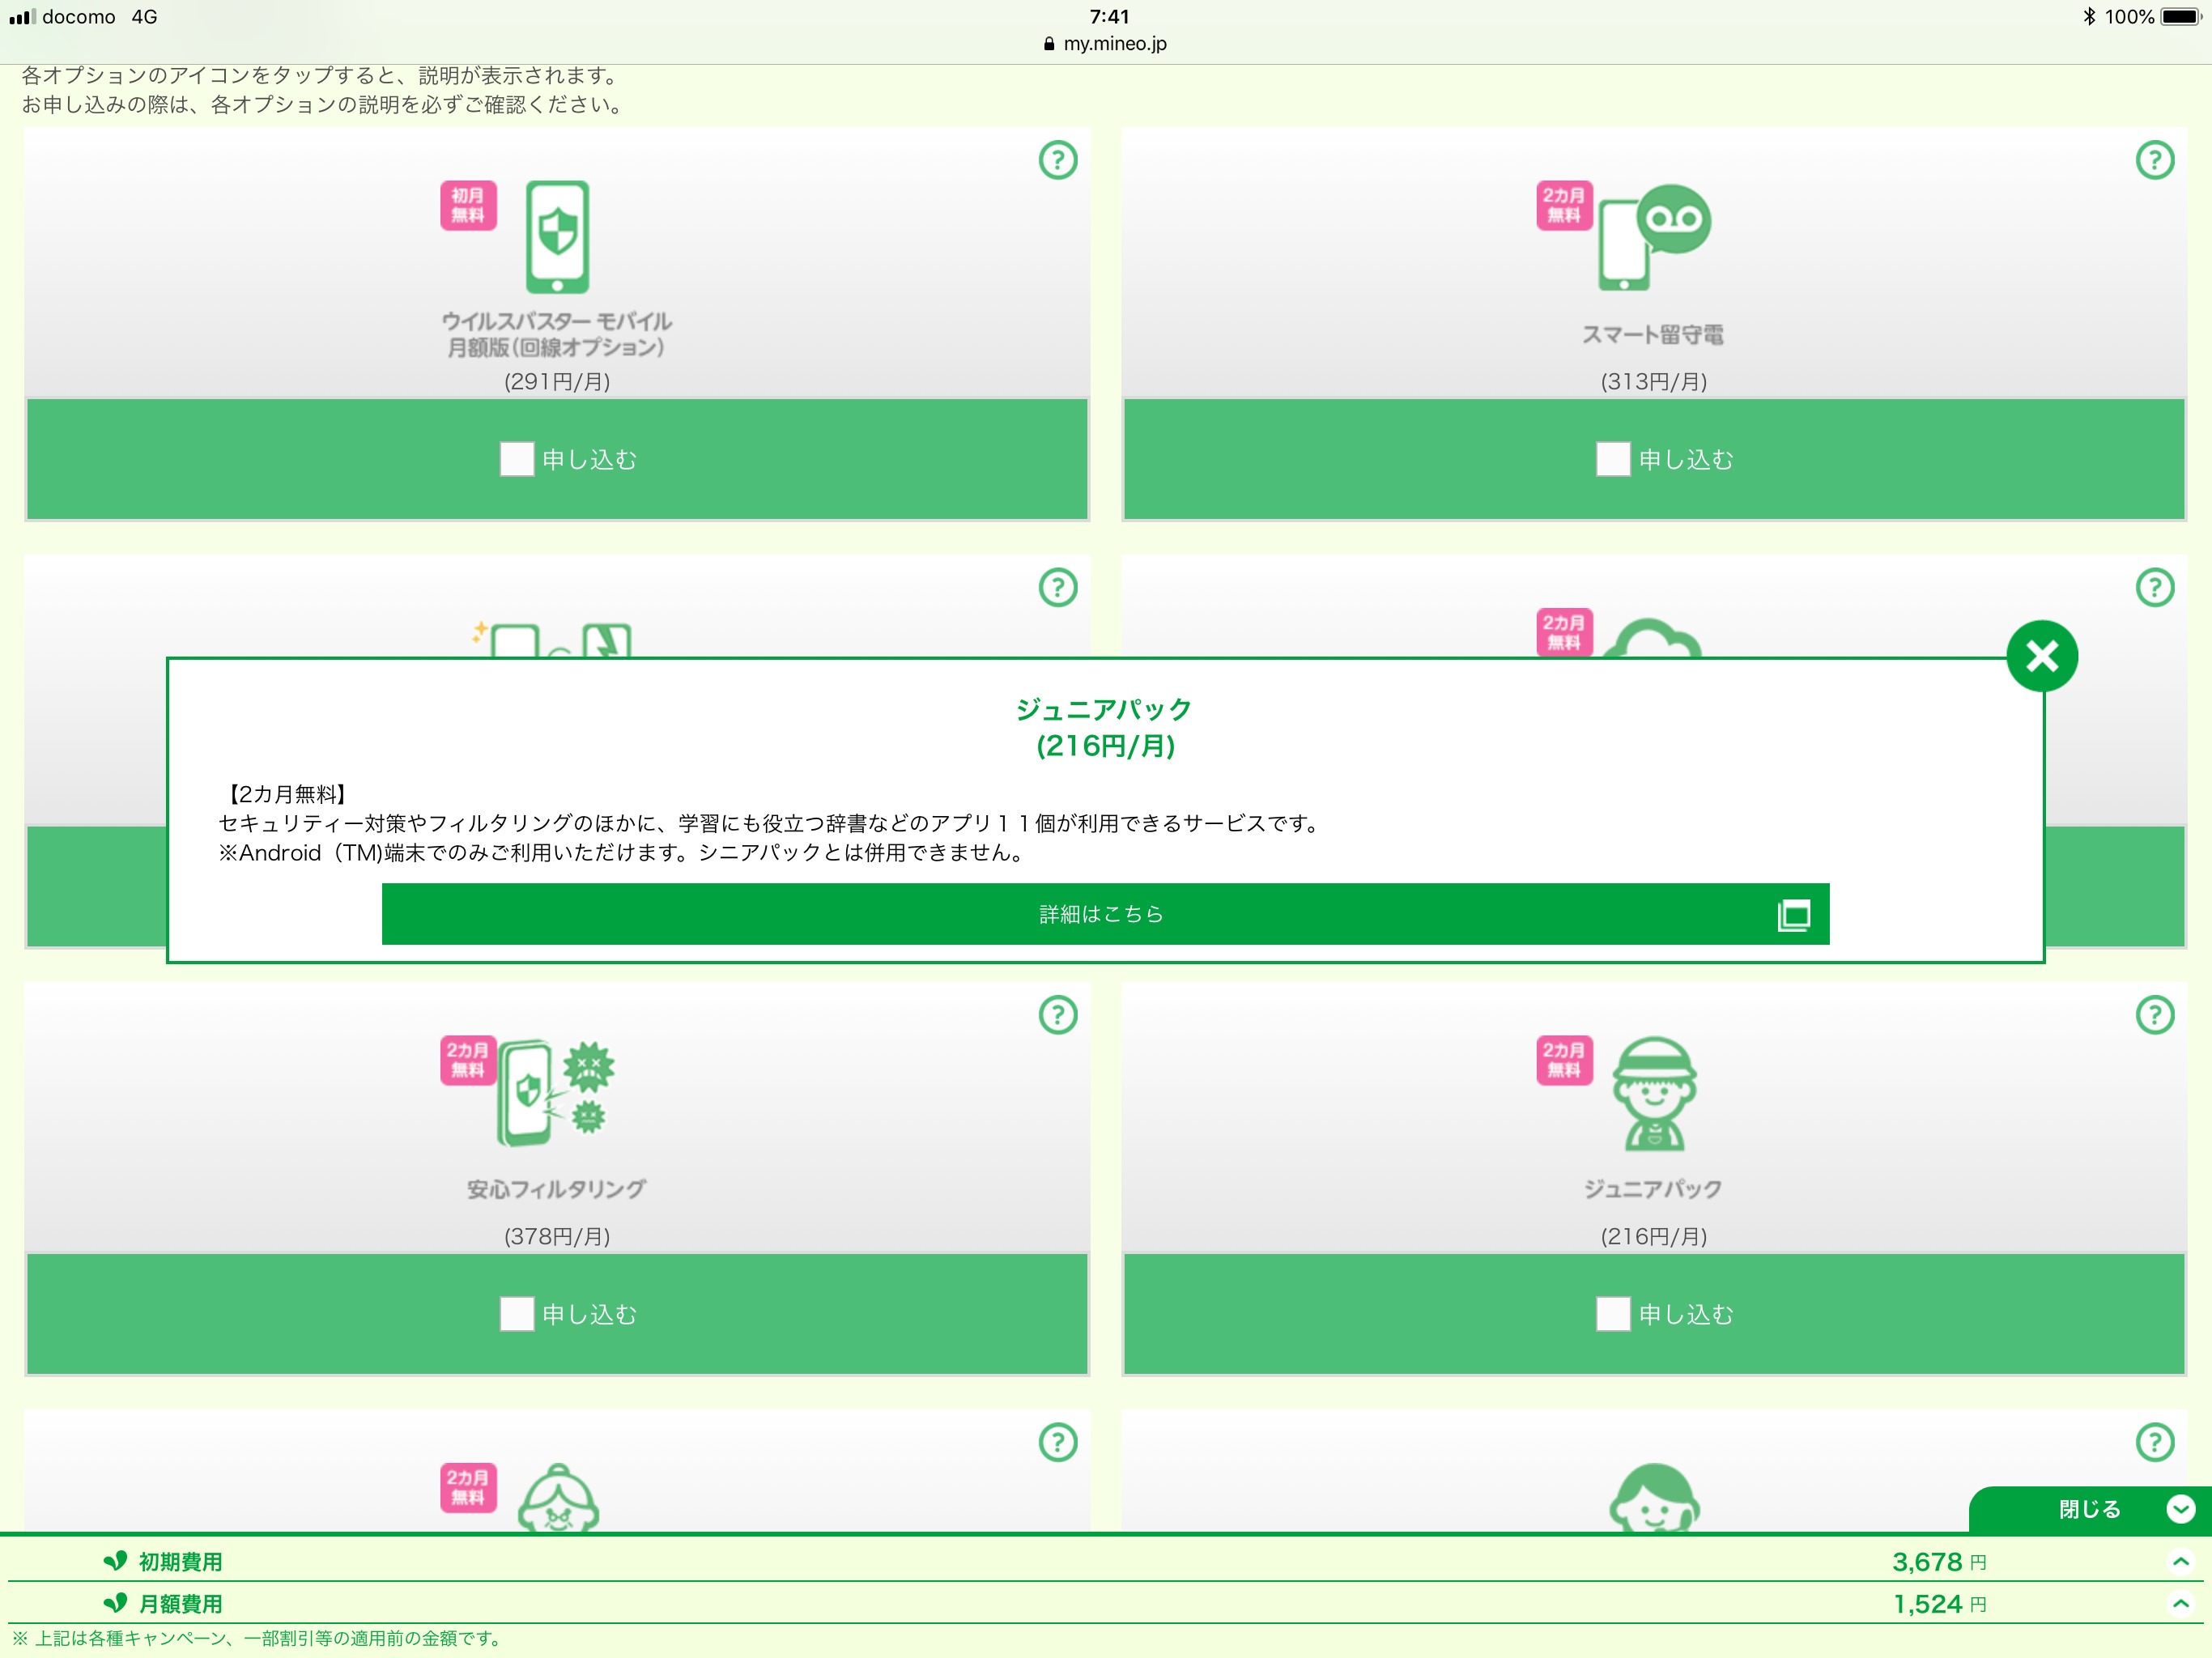
Task: Check 申し込む for スマート留守電
Action: [1612, 459]
